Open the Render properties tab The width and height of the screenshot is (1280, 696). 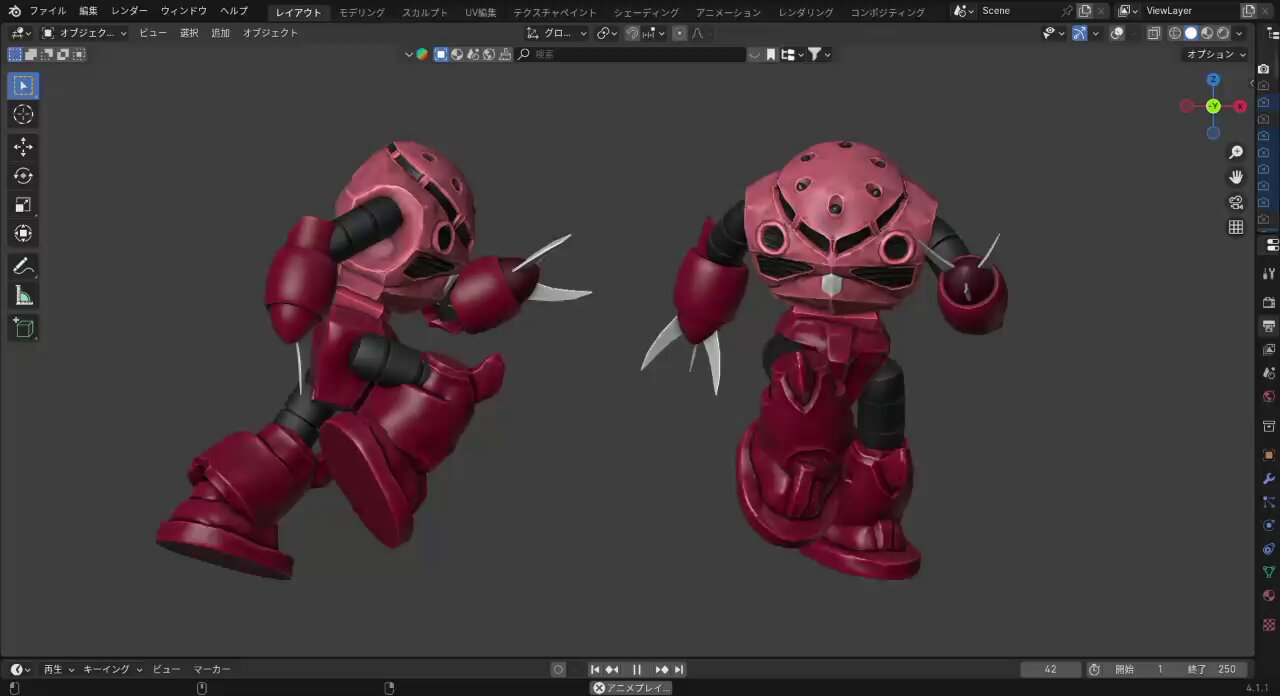pos(1269,302)
